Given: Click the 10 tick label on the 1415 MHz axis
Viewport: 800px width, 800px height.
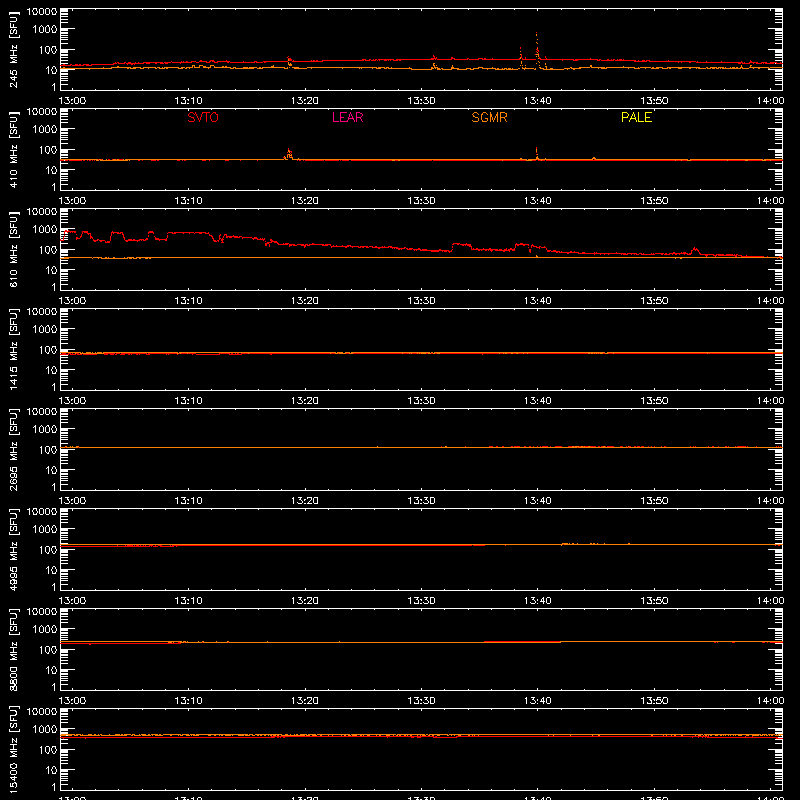Looking at the screenshot, I should coord(51,370).
